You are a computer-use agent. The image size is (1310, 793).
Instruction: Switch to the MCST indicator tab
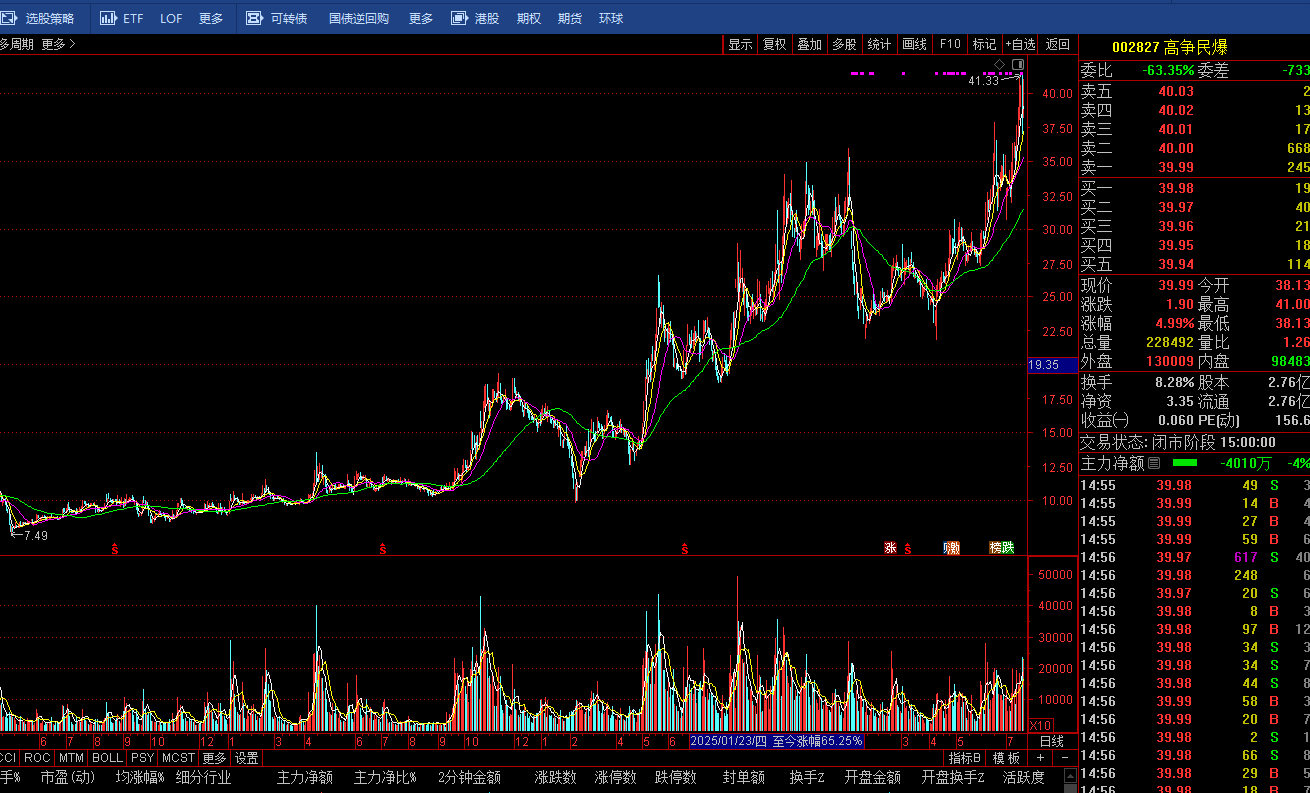[178, 758]
